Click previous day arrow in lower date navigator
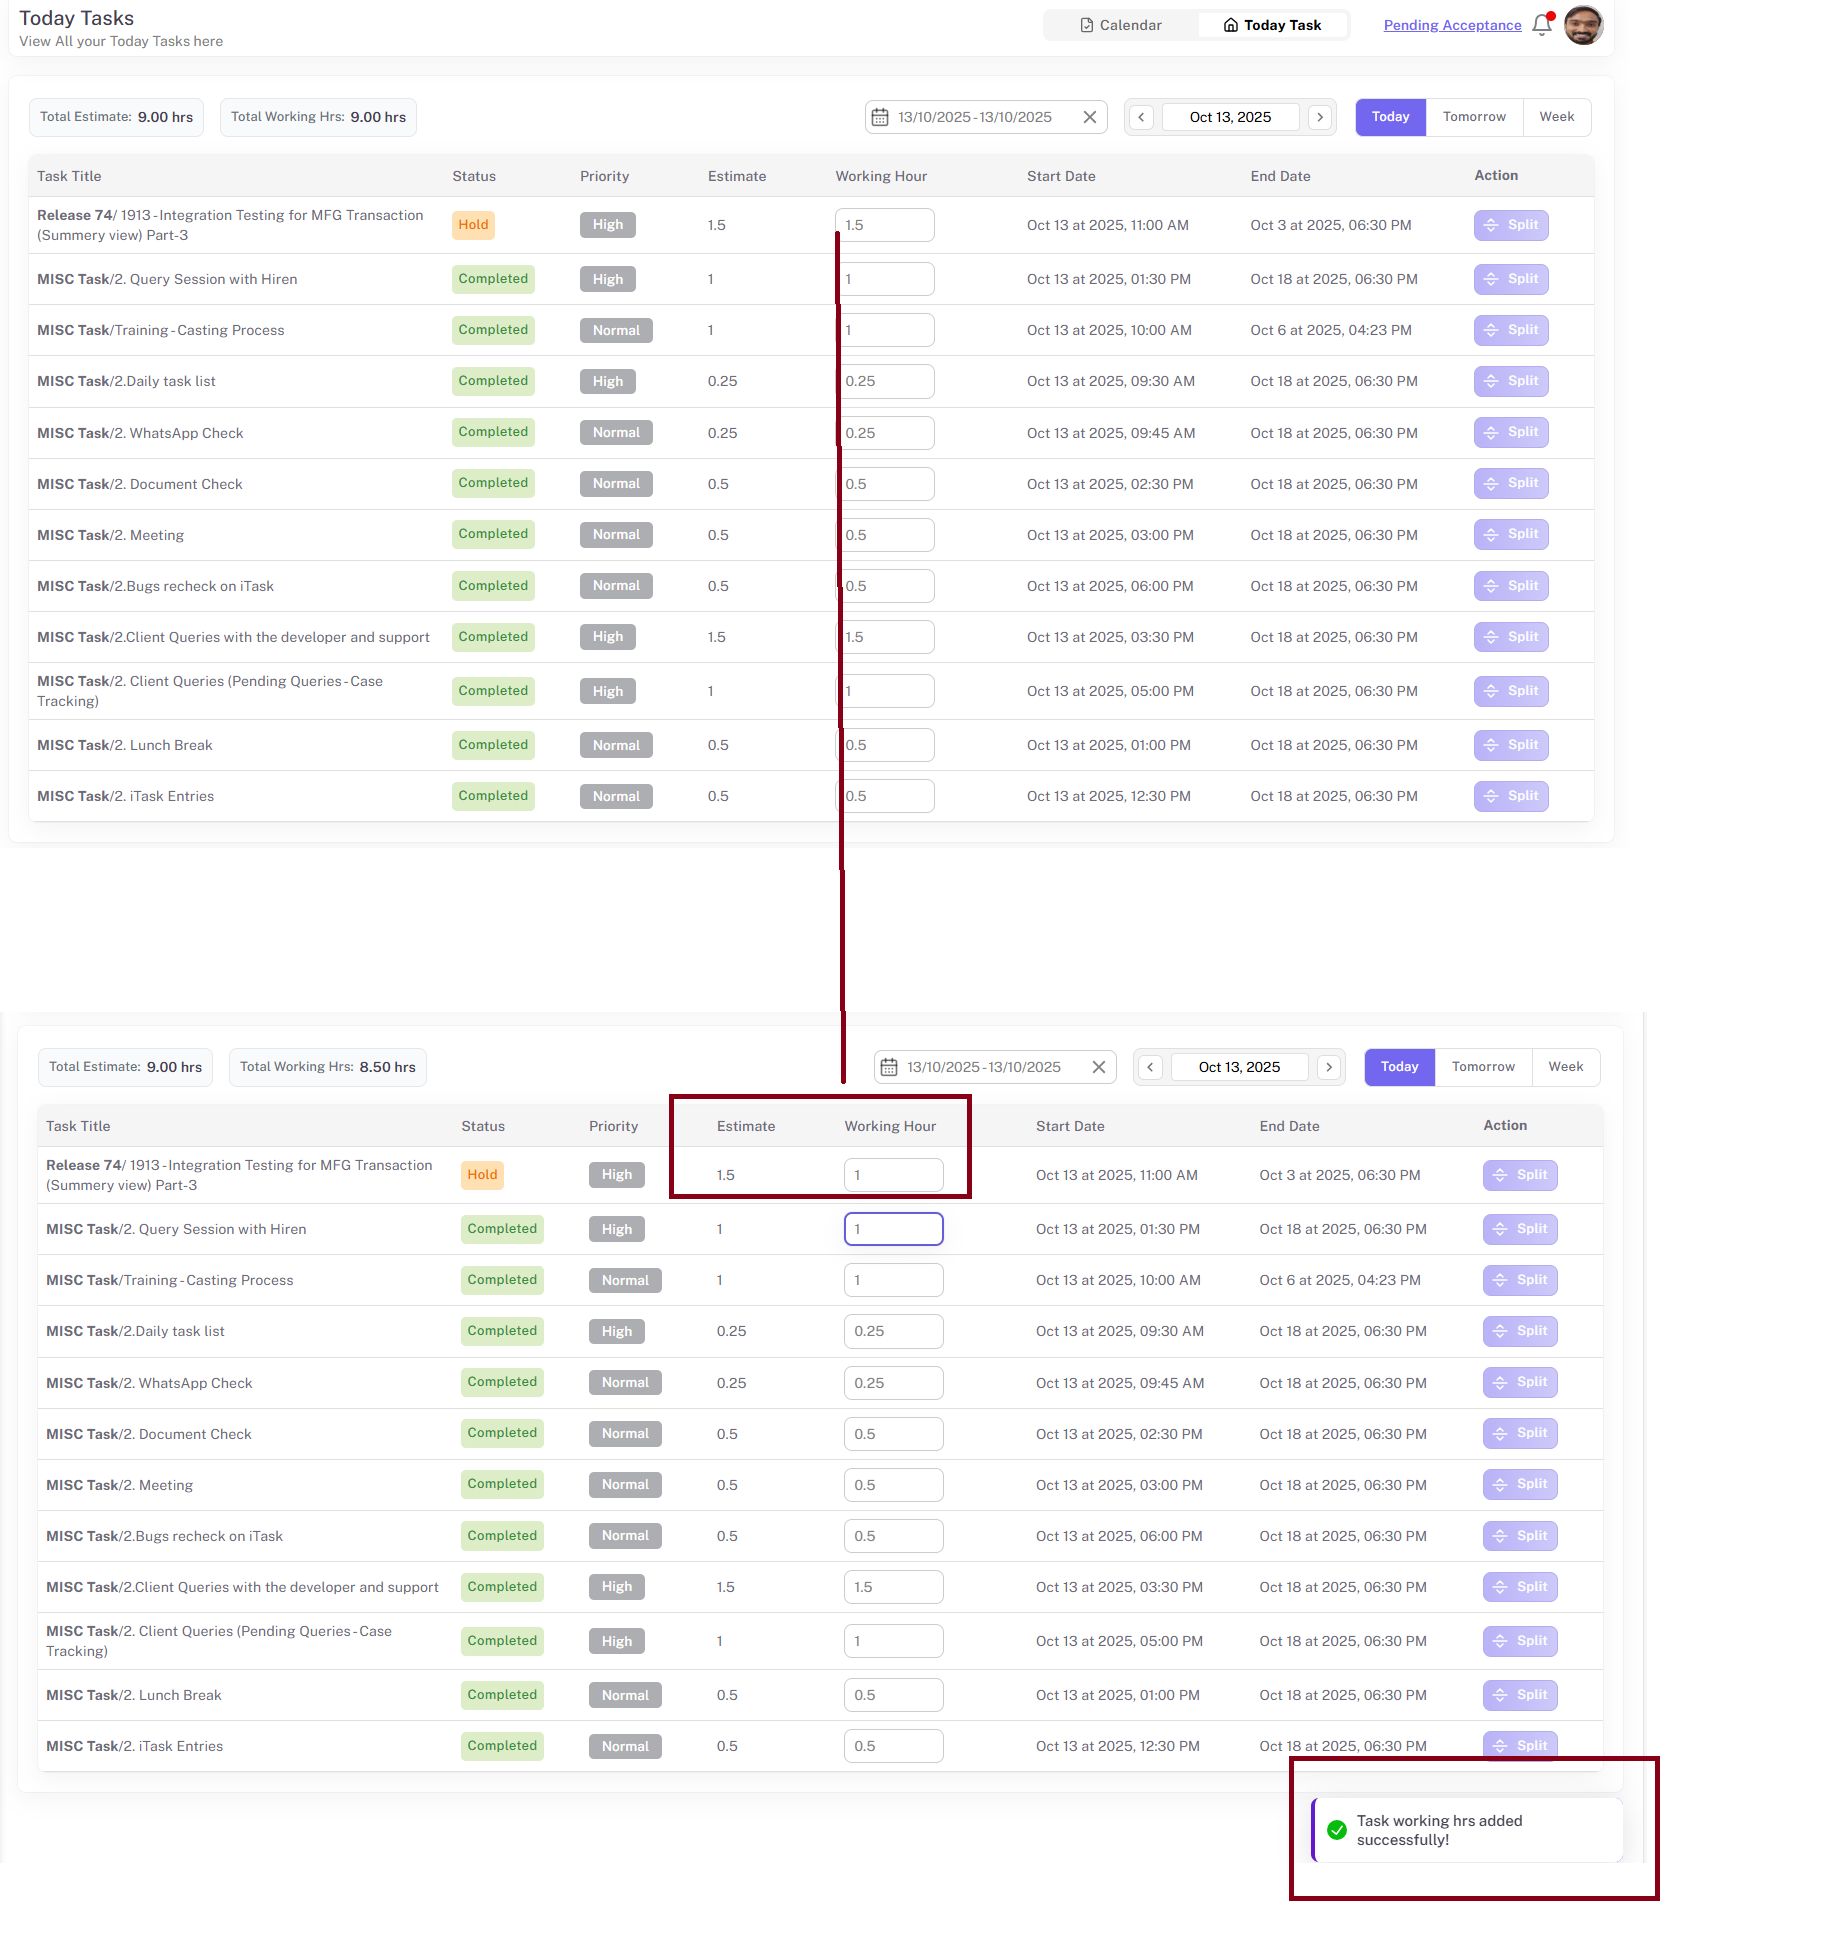Viewport: 1824px width, 1952px height. tap(1150, 1067)
